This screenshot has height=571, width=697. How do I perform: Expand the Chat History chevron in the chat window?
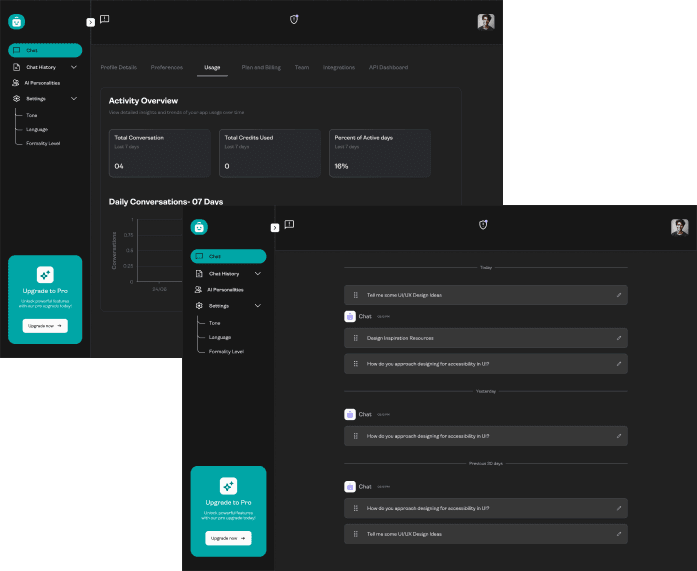click(258, 274)
